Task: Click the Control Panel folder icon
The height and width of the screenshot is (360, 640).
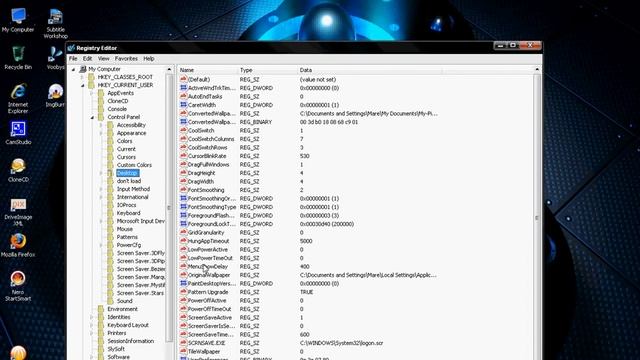Action: (x=101, y=117)
